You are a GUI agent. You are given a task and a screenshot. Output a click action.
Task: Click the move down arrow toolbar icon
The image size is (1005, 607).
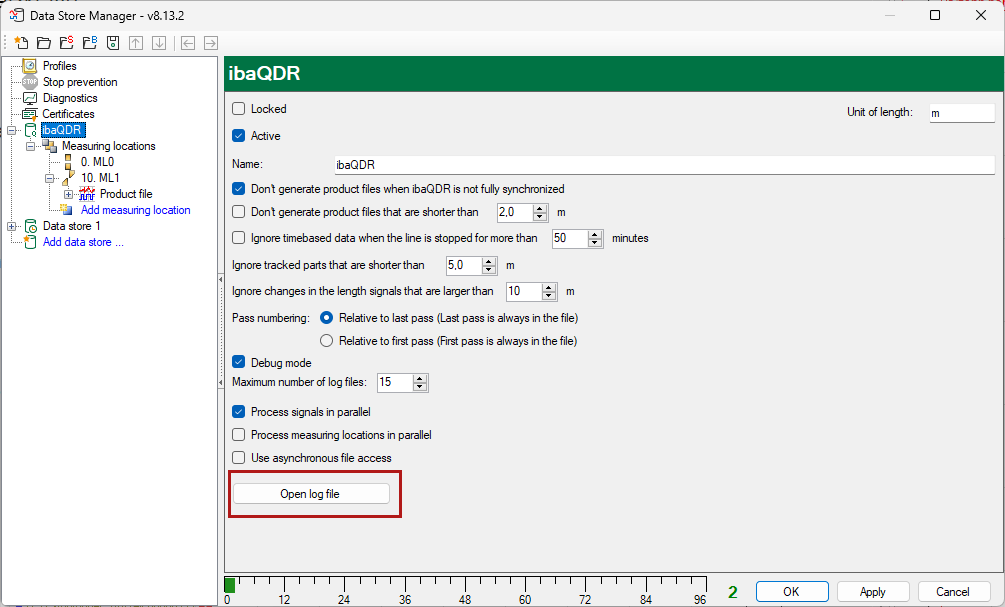pos(159,43)
